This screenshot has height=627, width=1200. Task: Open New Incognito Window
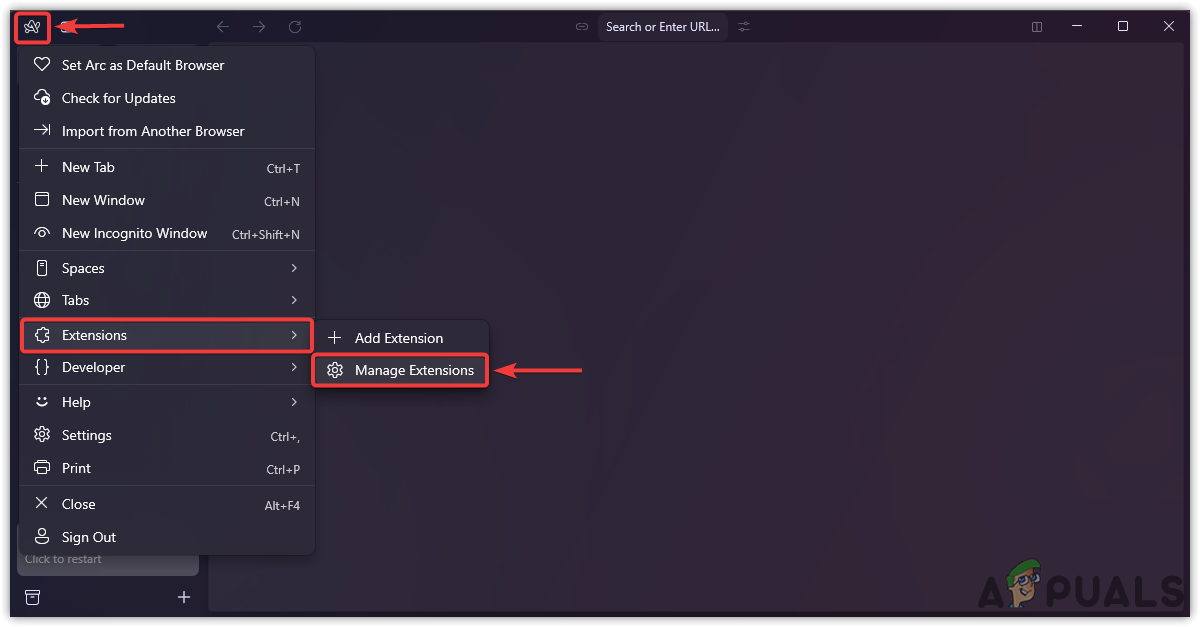(x=134, y=233)
